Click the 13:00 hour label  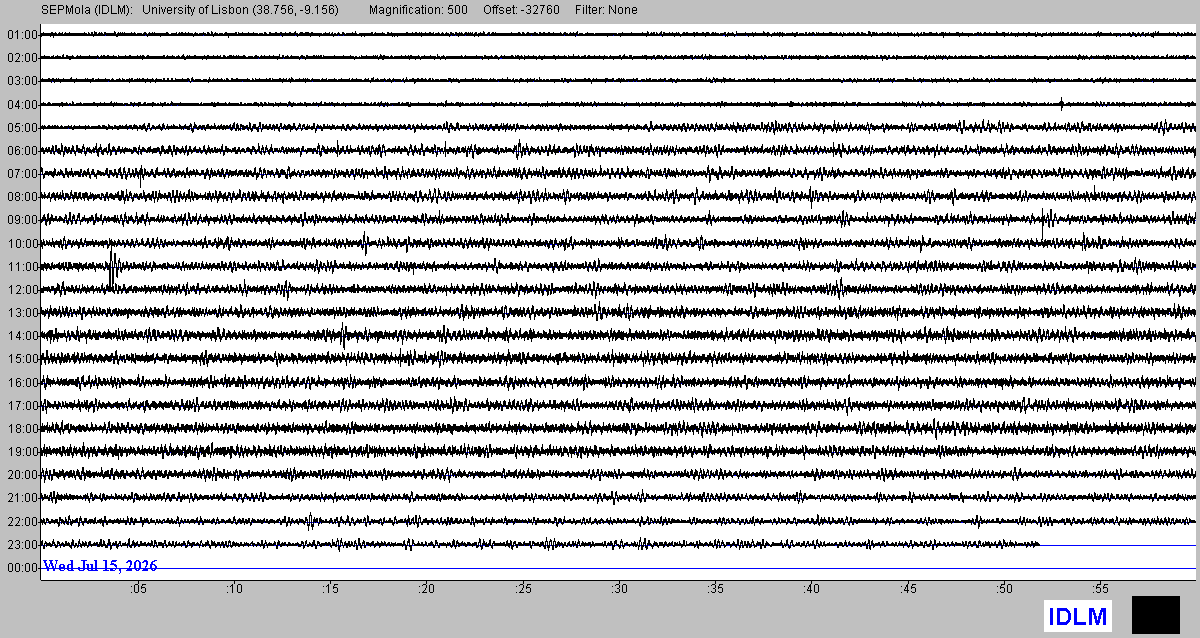pos(22,313)
